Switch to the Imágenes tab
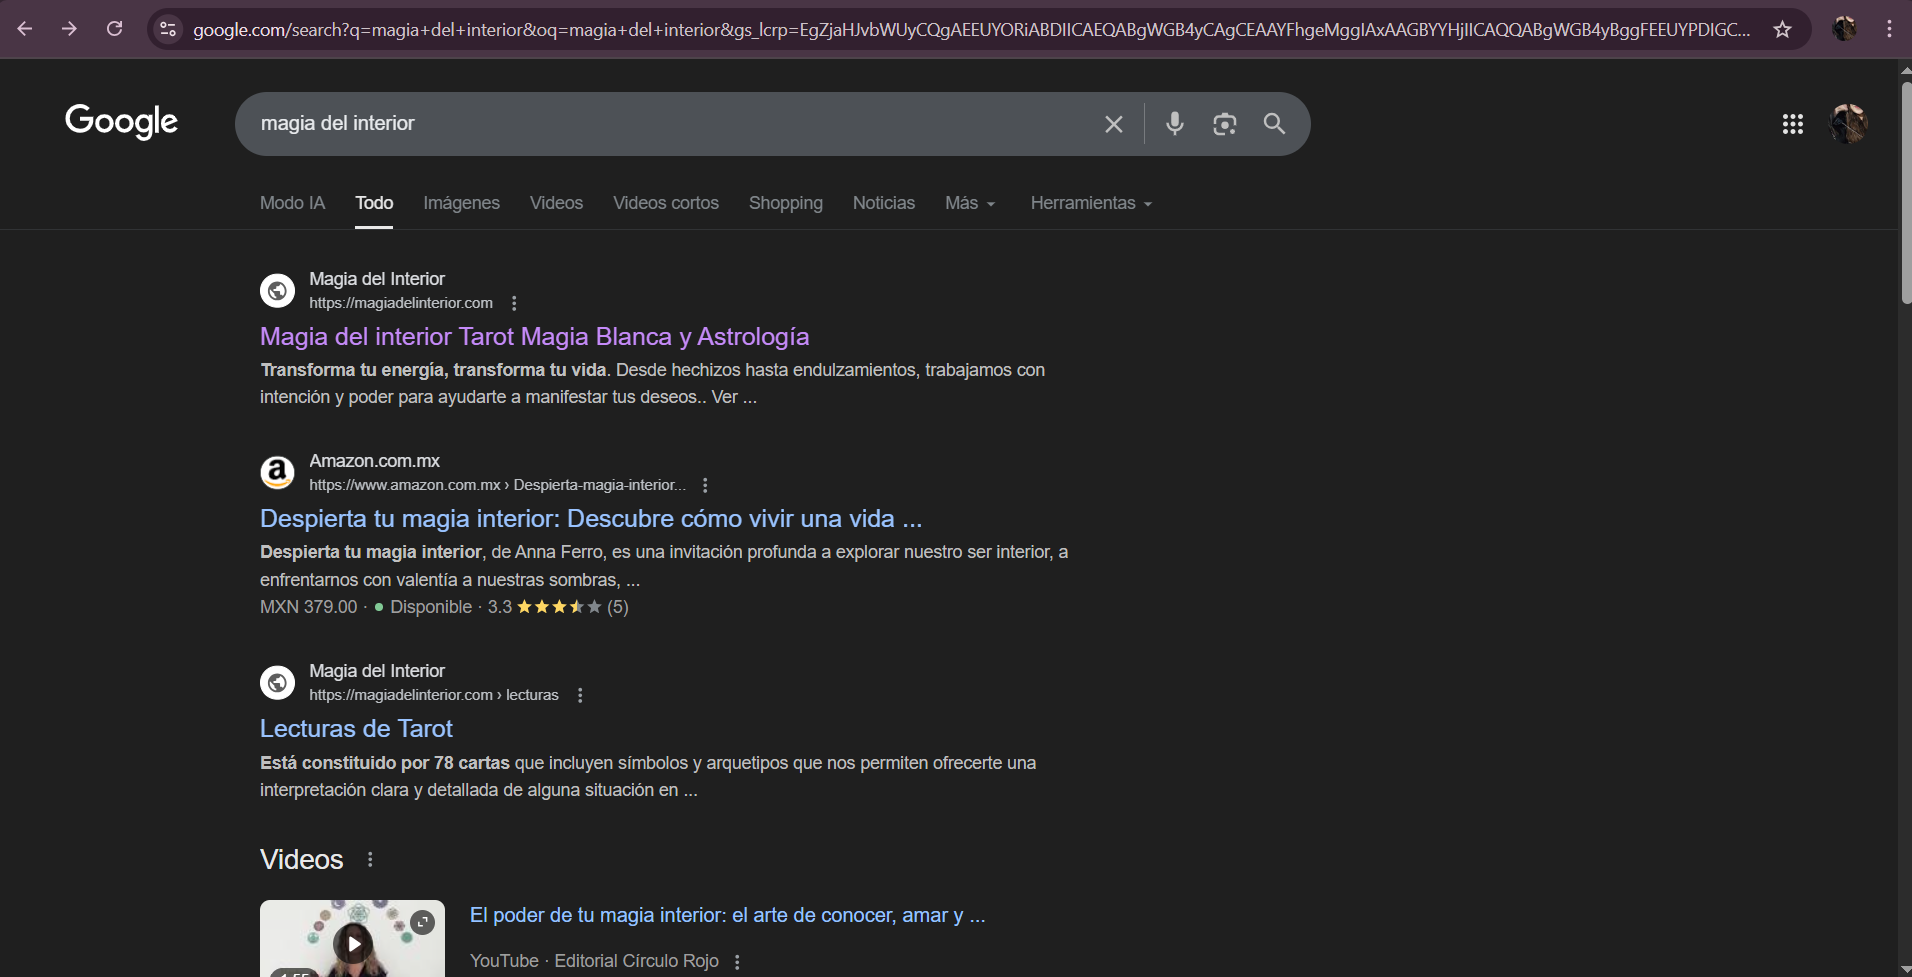The height and width of the screenshot is (977, 1912). click(x=461, y=203)
